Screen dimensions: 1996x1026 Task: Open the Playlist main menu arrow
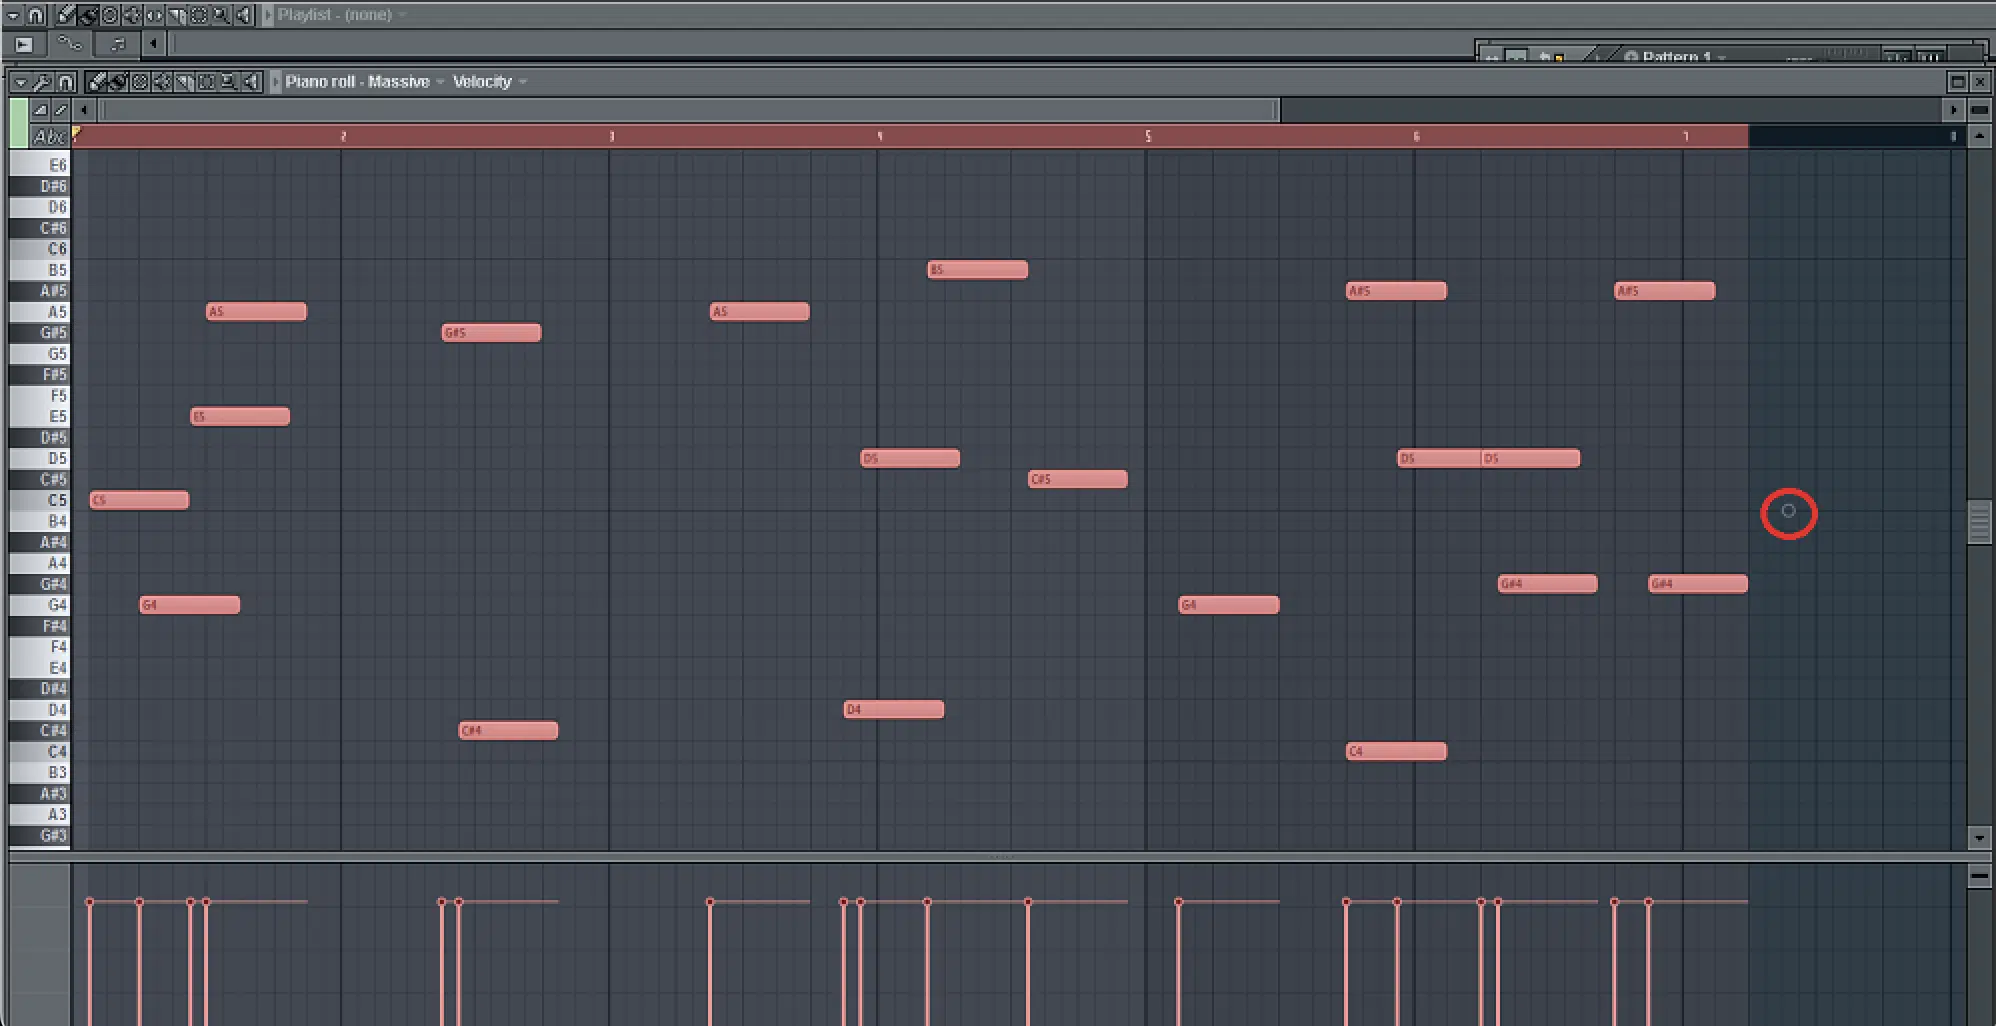(13, 15)
